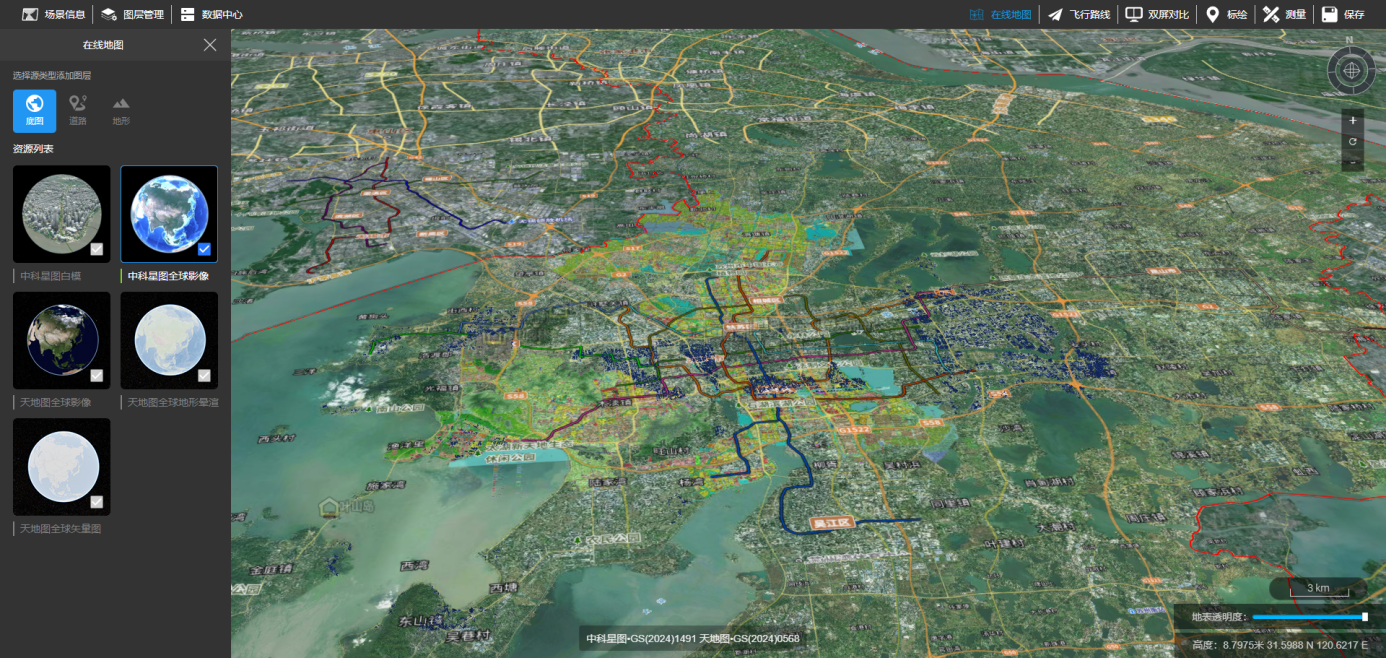Click the 保存 save button
The width and height of the screenshot is (1386, 658).
pyautogui.click(x=1343, y=14)
